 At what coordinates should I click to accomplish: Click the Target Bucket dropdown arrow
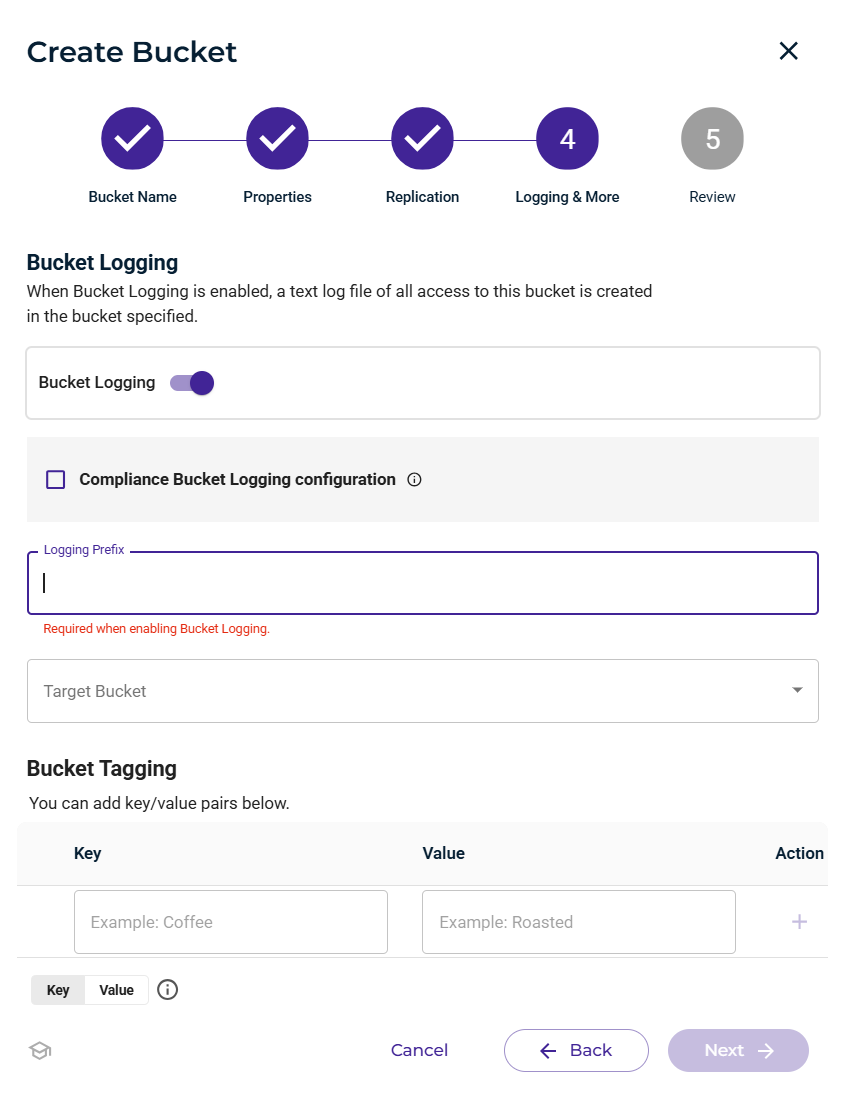coord(797,690)
